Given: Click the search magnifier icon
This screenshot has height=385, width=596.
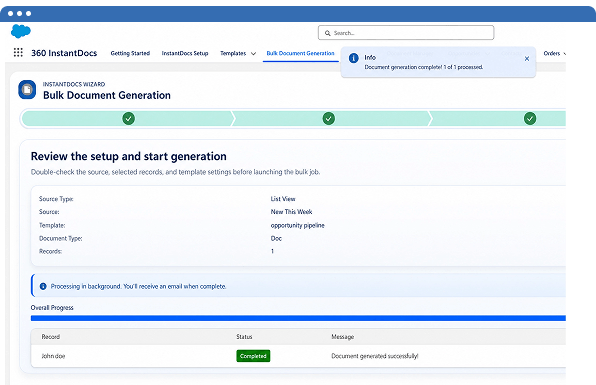Looking at the screenshot, I should [327, 33].
